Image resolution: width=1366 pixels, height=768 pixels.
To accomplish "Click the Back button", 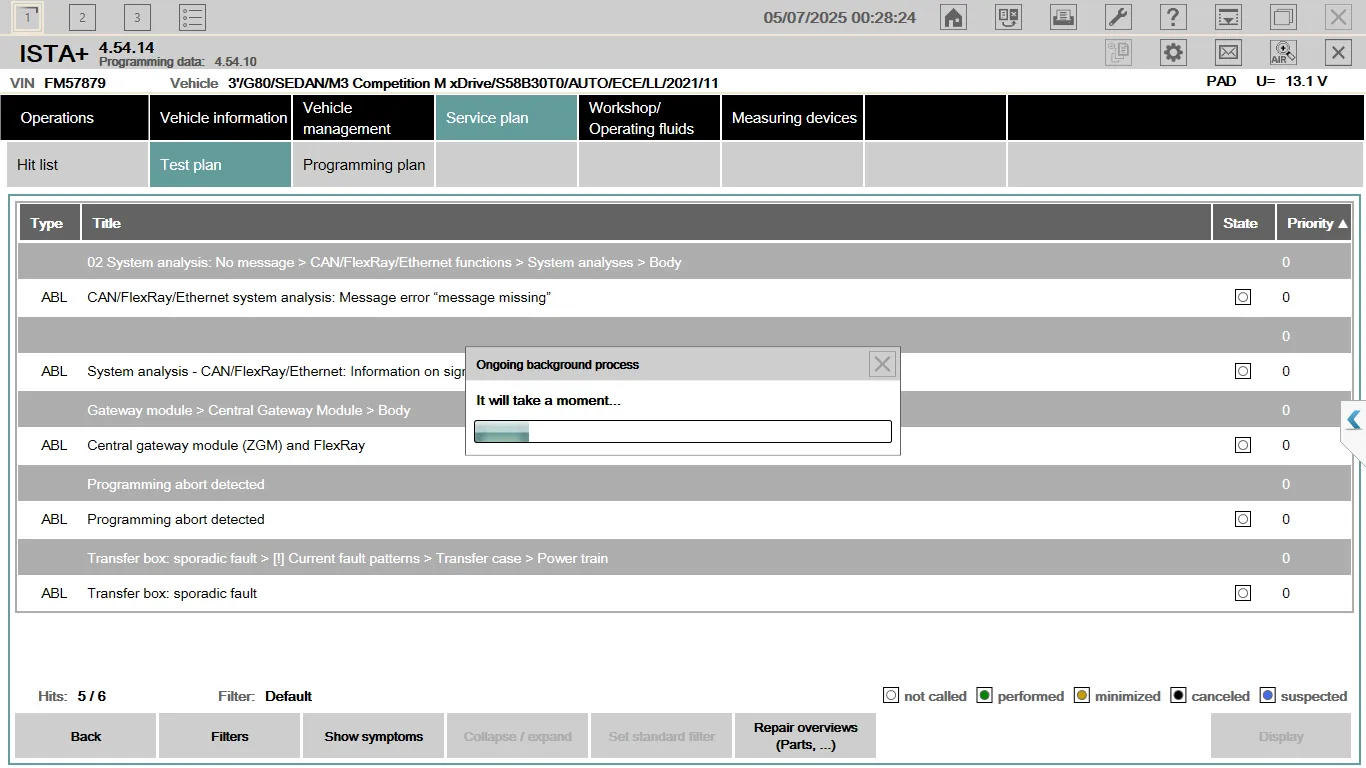I will 85,736.
